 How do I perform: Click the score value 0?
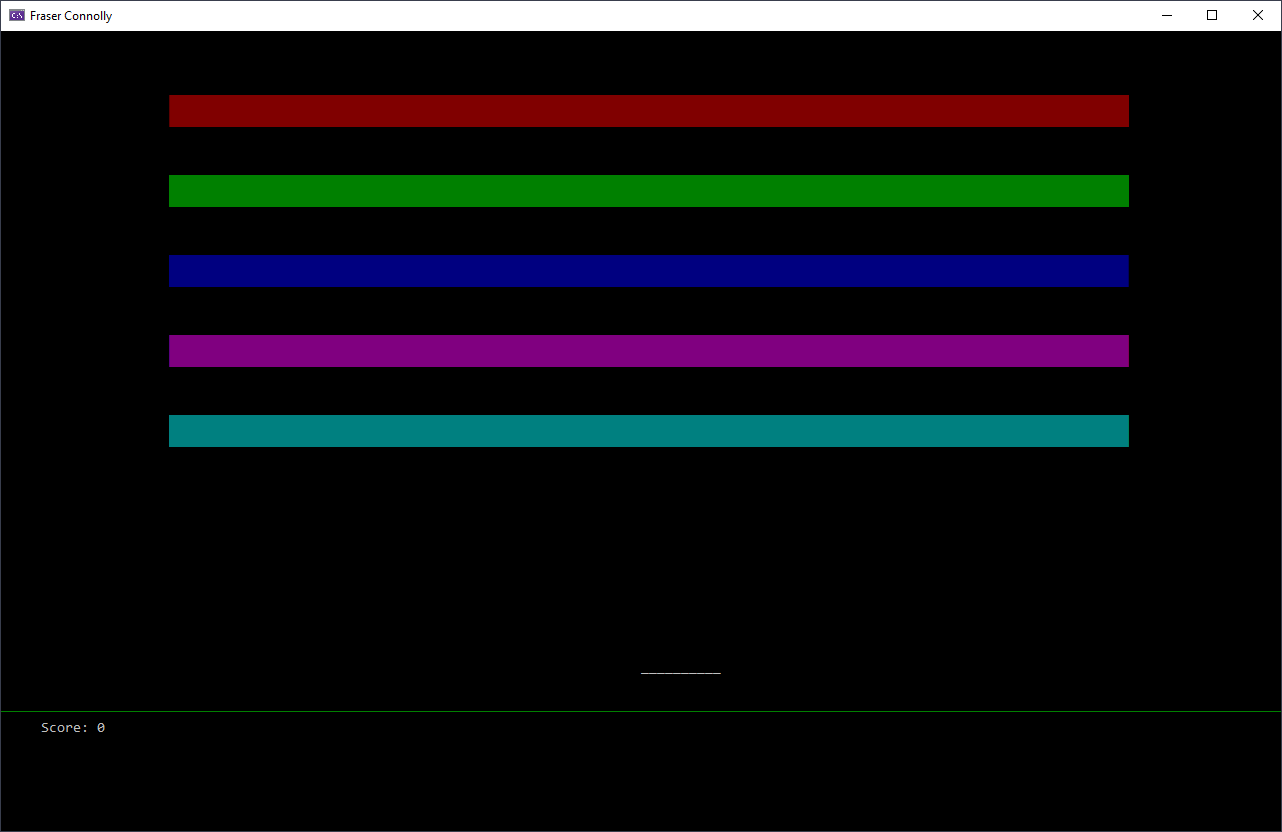(x=101, y=728)
